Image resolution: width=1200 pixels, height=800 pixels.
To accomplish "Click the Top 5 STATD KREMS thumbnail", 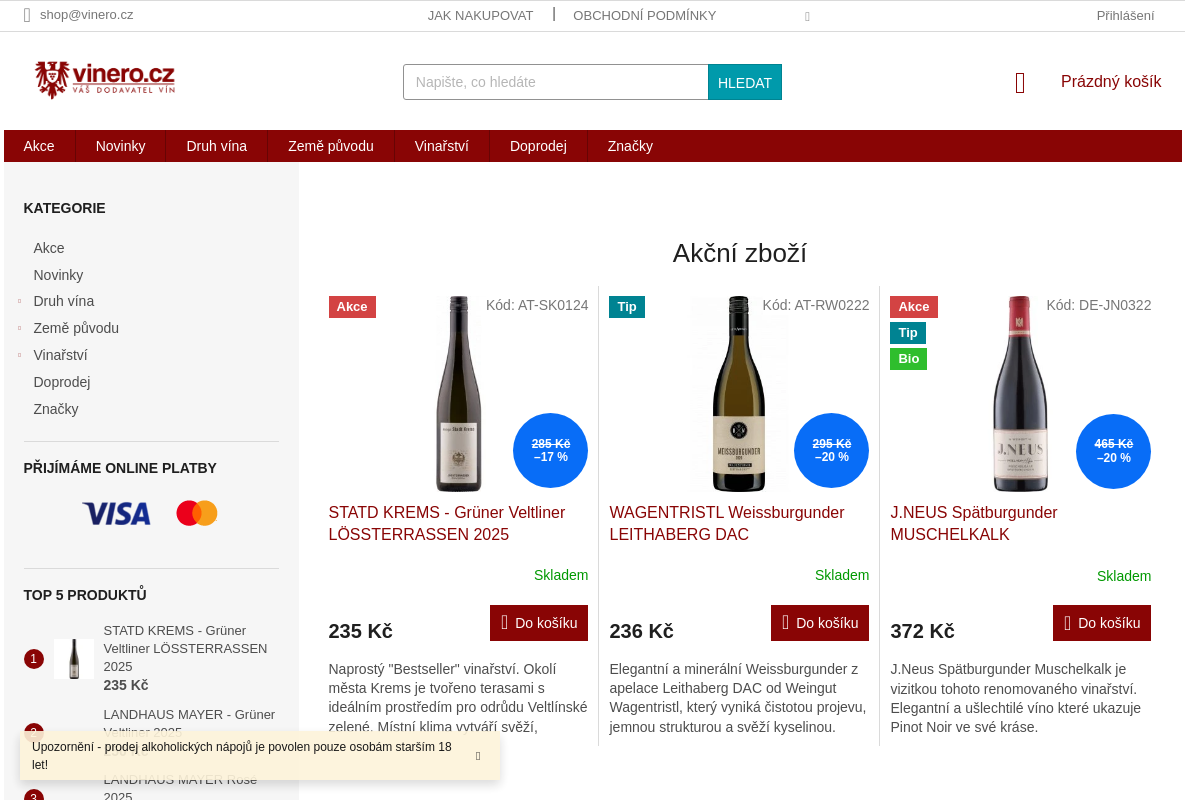I will coord(74,659).
